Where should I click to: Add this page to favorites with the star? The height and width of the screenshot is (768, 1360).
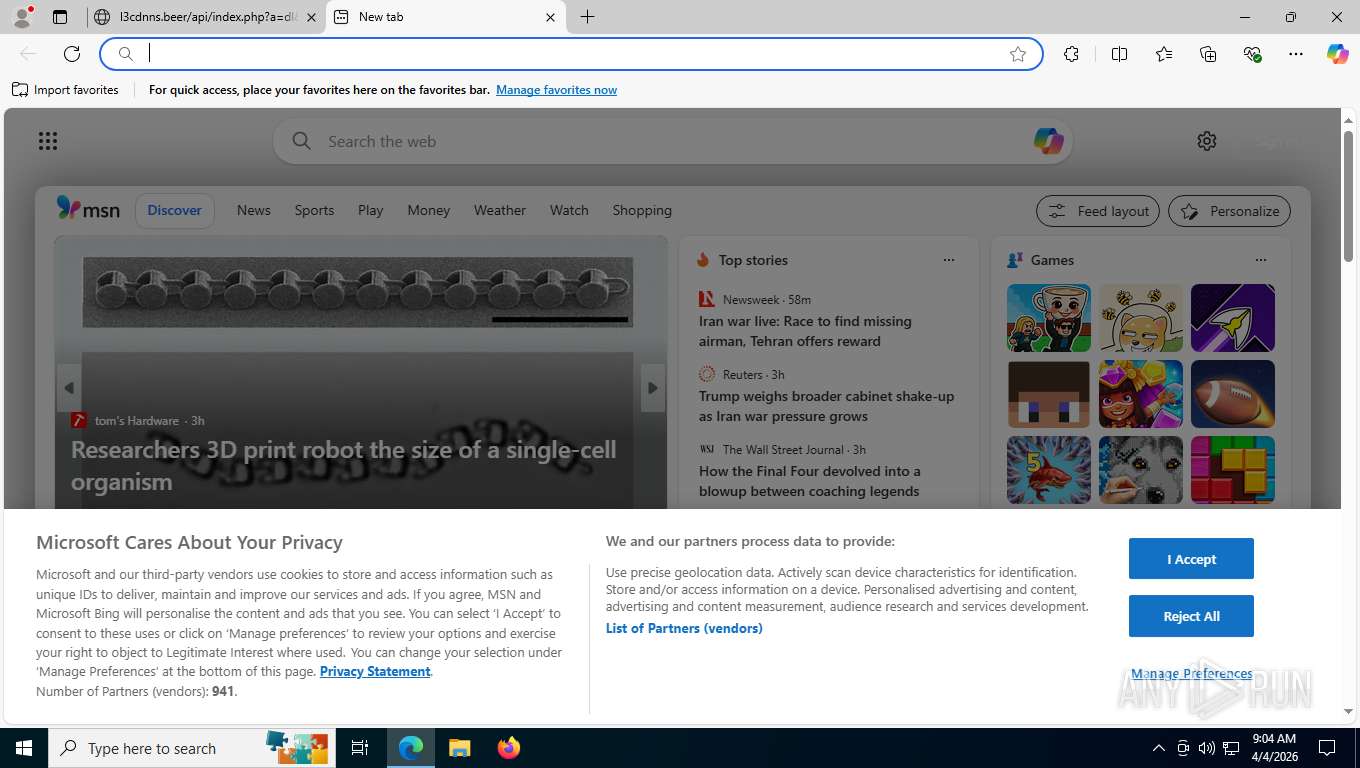pos(1018,54)
